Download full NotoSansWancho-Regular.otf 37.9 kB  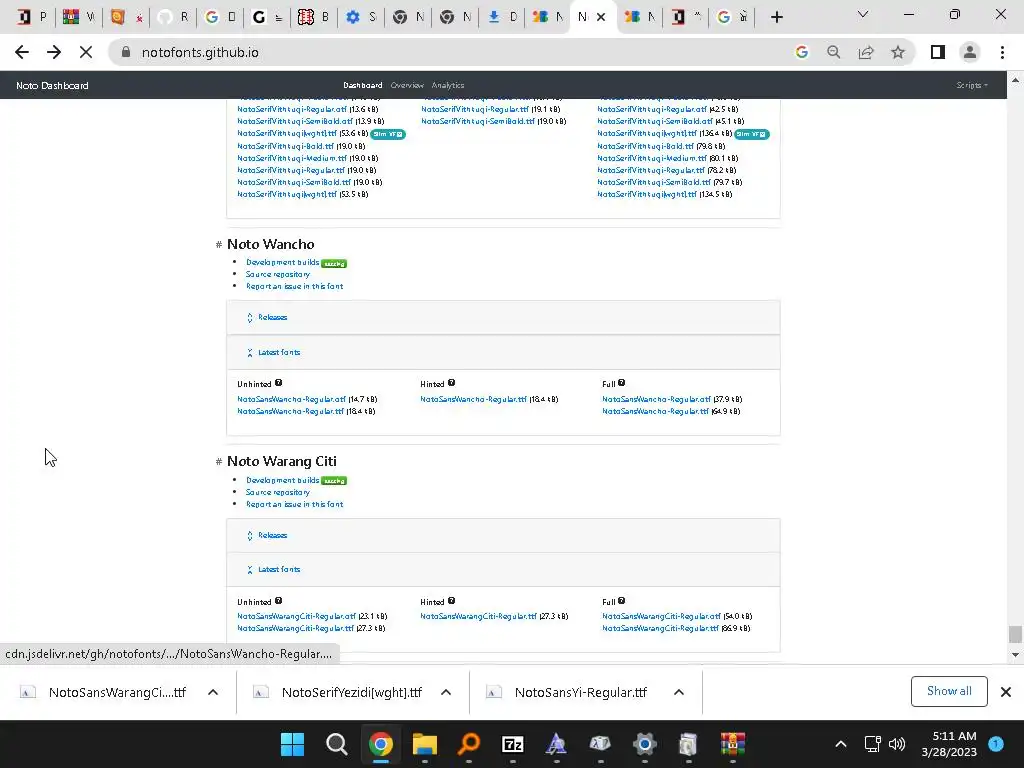[656, 399]
